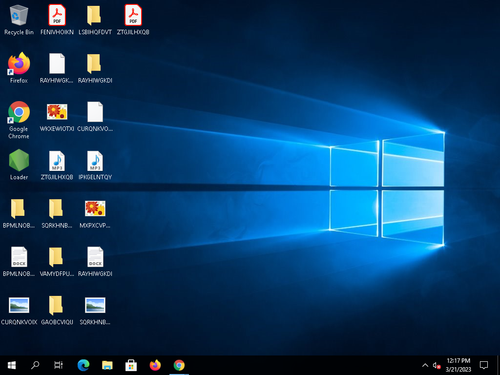Show hidden system tray icons
The image size is (500, 375).
(425, 365)
